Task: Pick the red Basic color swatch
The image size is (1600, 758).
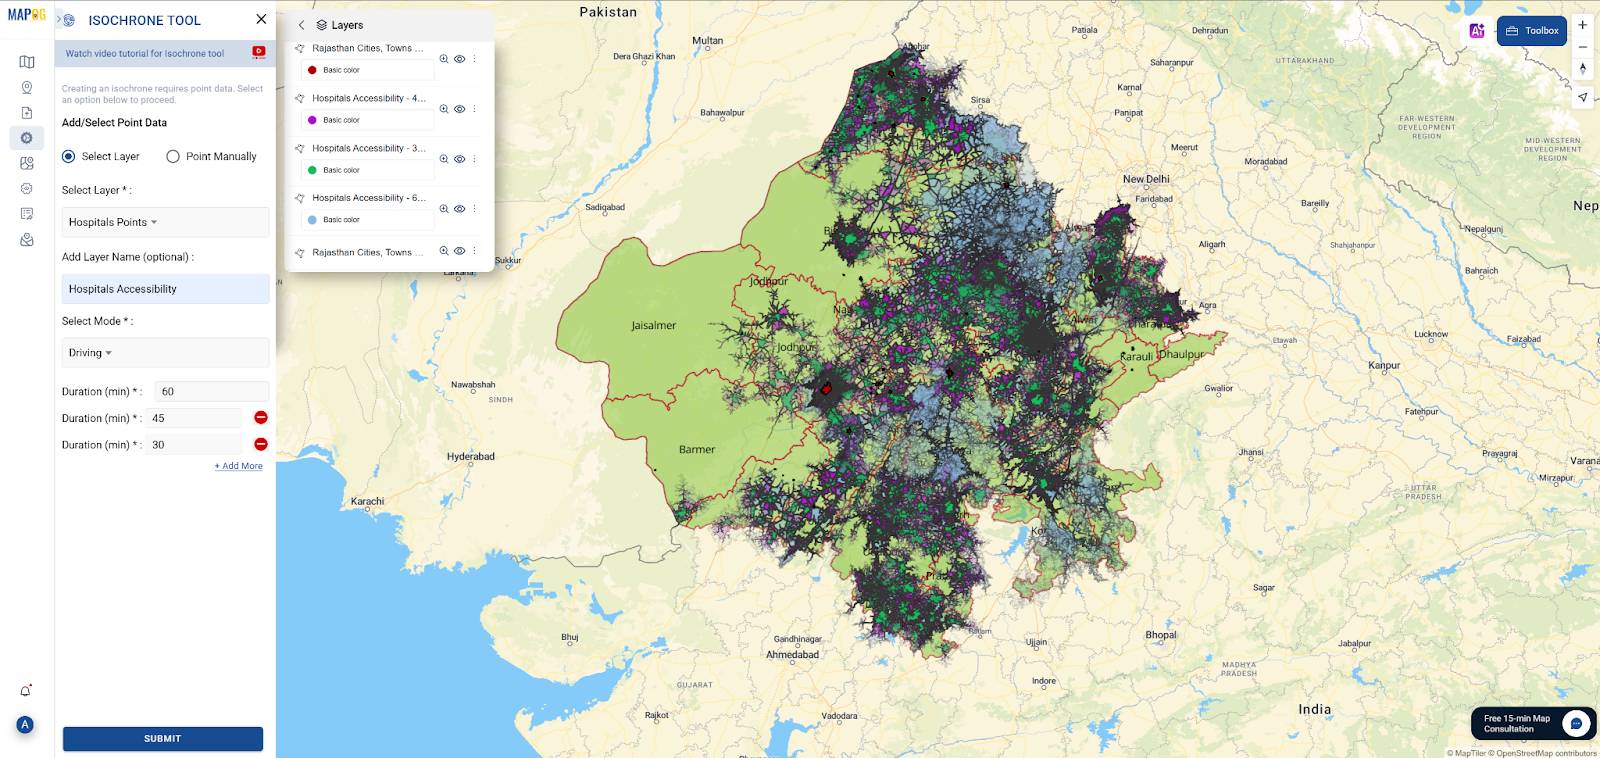Action: (x=312, y=70)
